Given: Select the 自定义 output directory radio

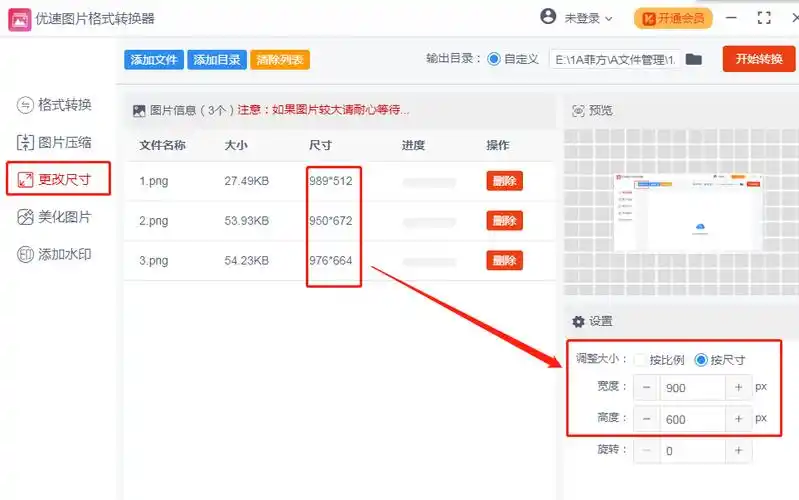Looking at the screenshot, I should point(493,59).
